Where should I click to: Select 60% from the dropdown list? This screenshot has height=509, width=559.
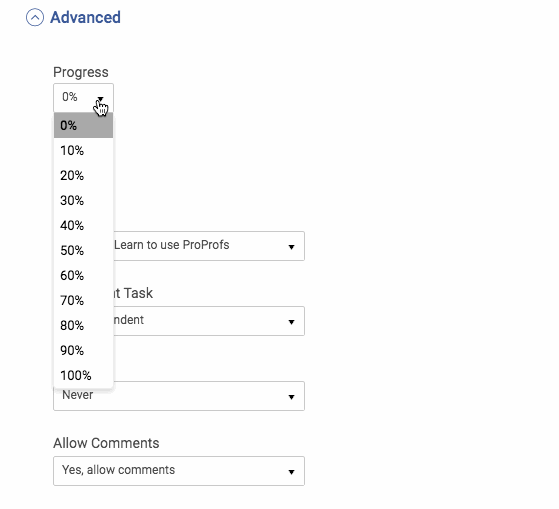(83, 275)
